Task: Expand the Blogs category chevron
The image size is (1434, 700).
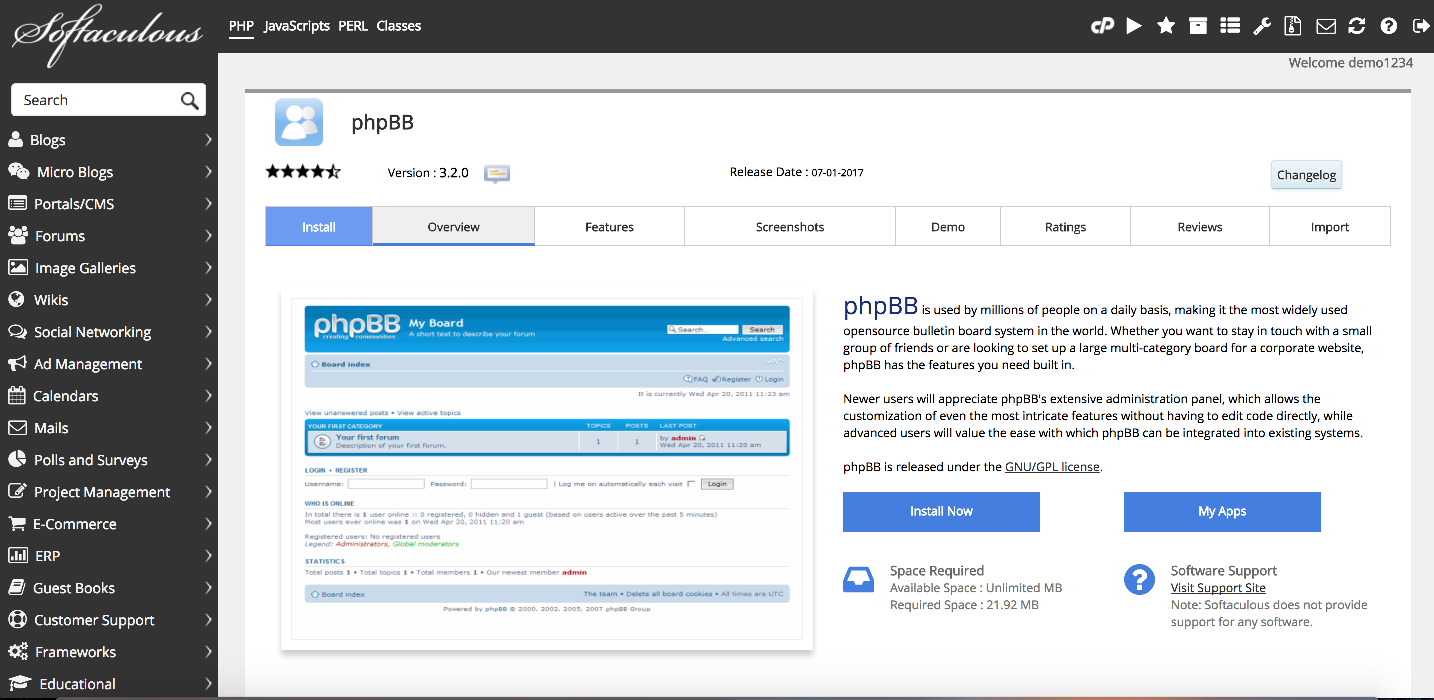Action: (208, 140)
